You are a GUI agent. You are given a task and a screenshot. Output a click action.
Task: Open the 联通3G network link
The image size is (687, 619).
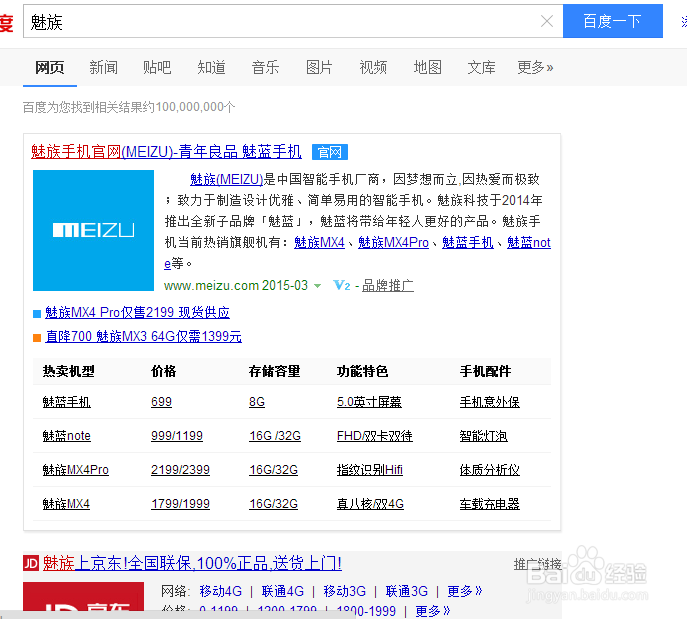tap(407, 591)
